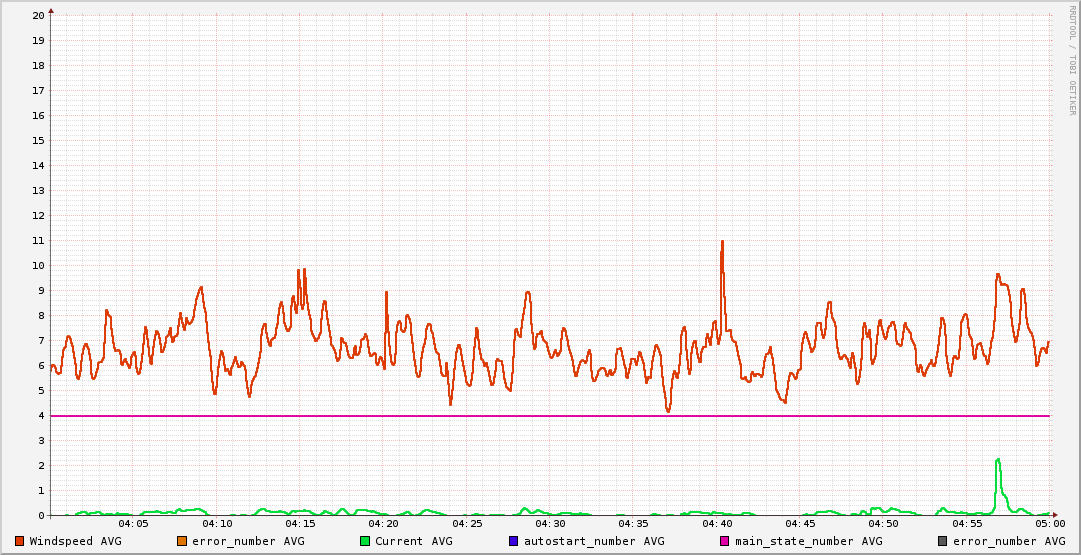Screen dimensions: 1081x555
Task: Click the 04:40 time axis label
Action: [x=717, y=524]
